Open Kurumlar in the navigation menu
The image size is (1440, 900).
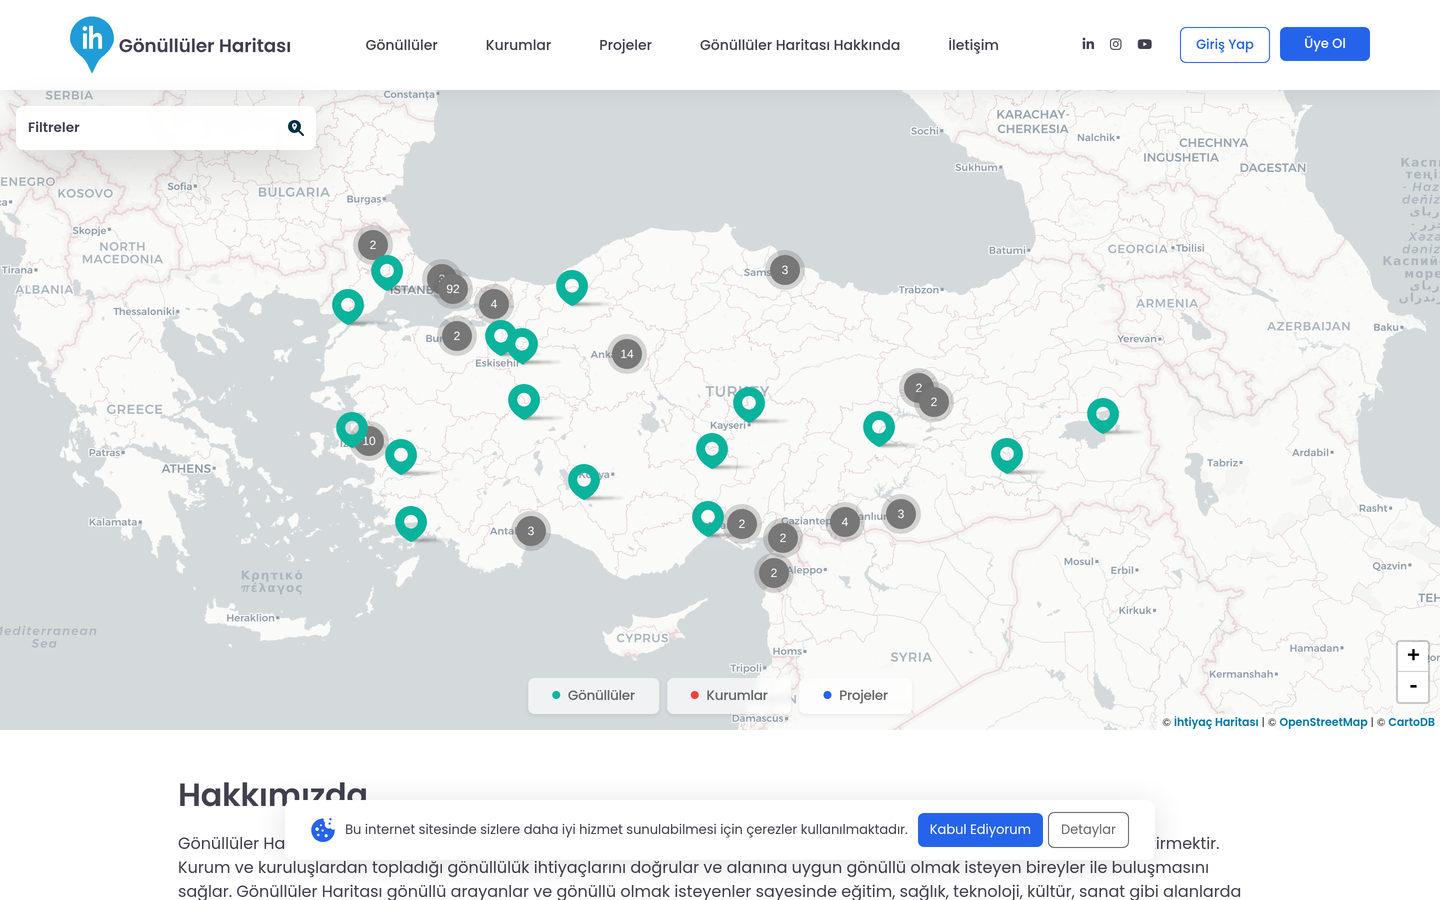pyautogui.click(x=518, y=45)
